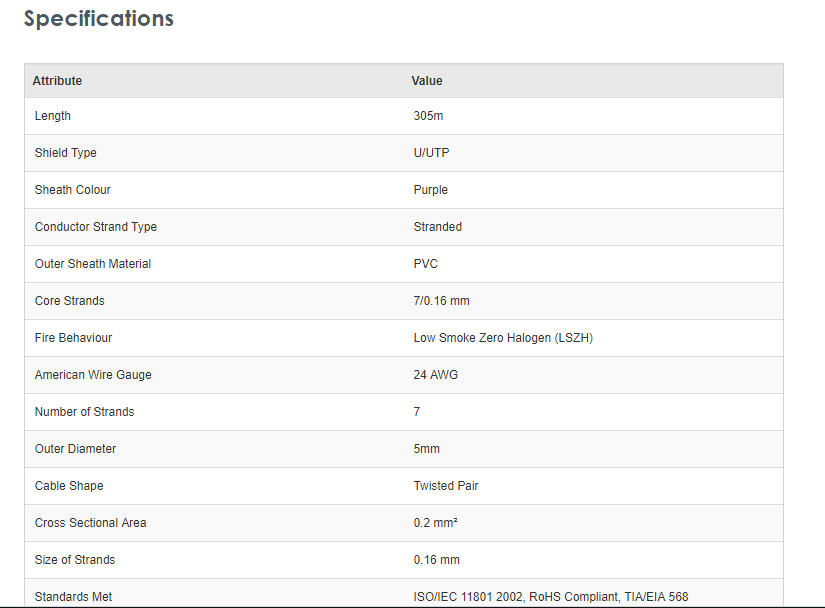Select the 0.2 mm² cross sectional value
This screenshot has height=608, width=825.
pyautogui.click(x=436, y=523)
